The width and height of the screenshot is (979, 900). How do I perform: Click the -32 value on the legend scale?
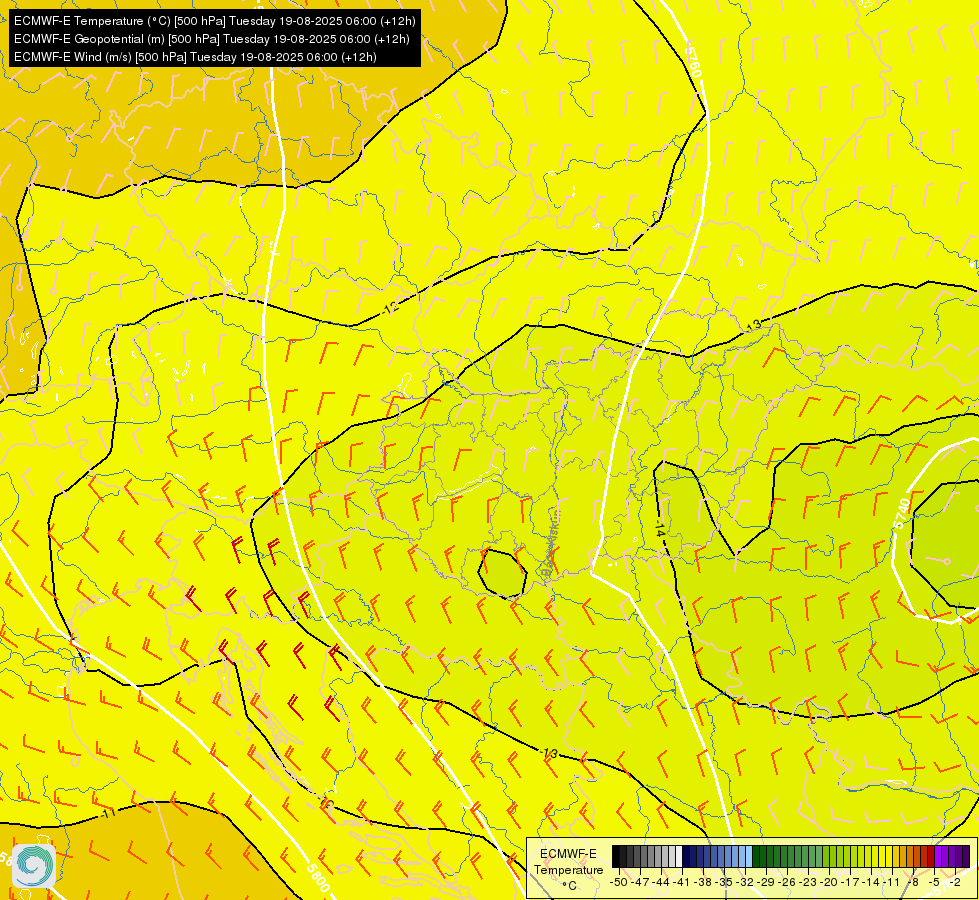(745, 882)
